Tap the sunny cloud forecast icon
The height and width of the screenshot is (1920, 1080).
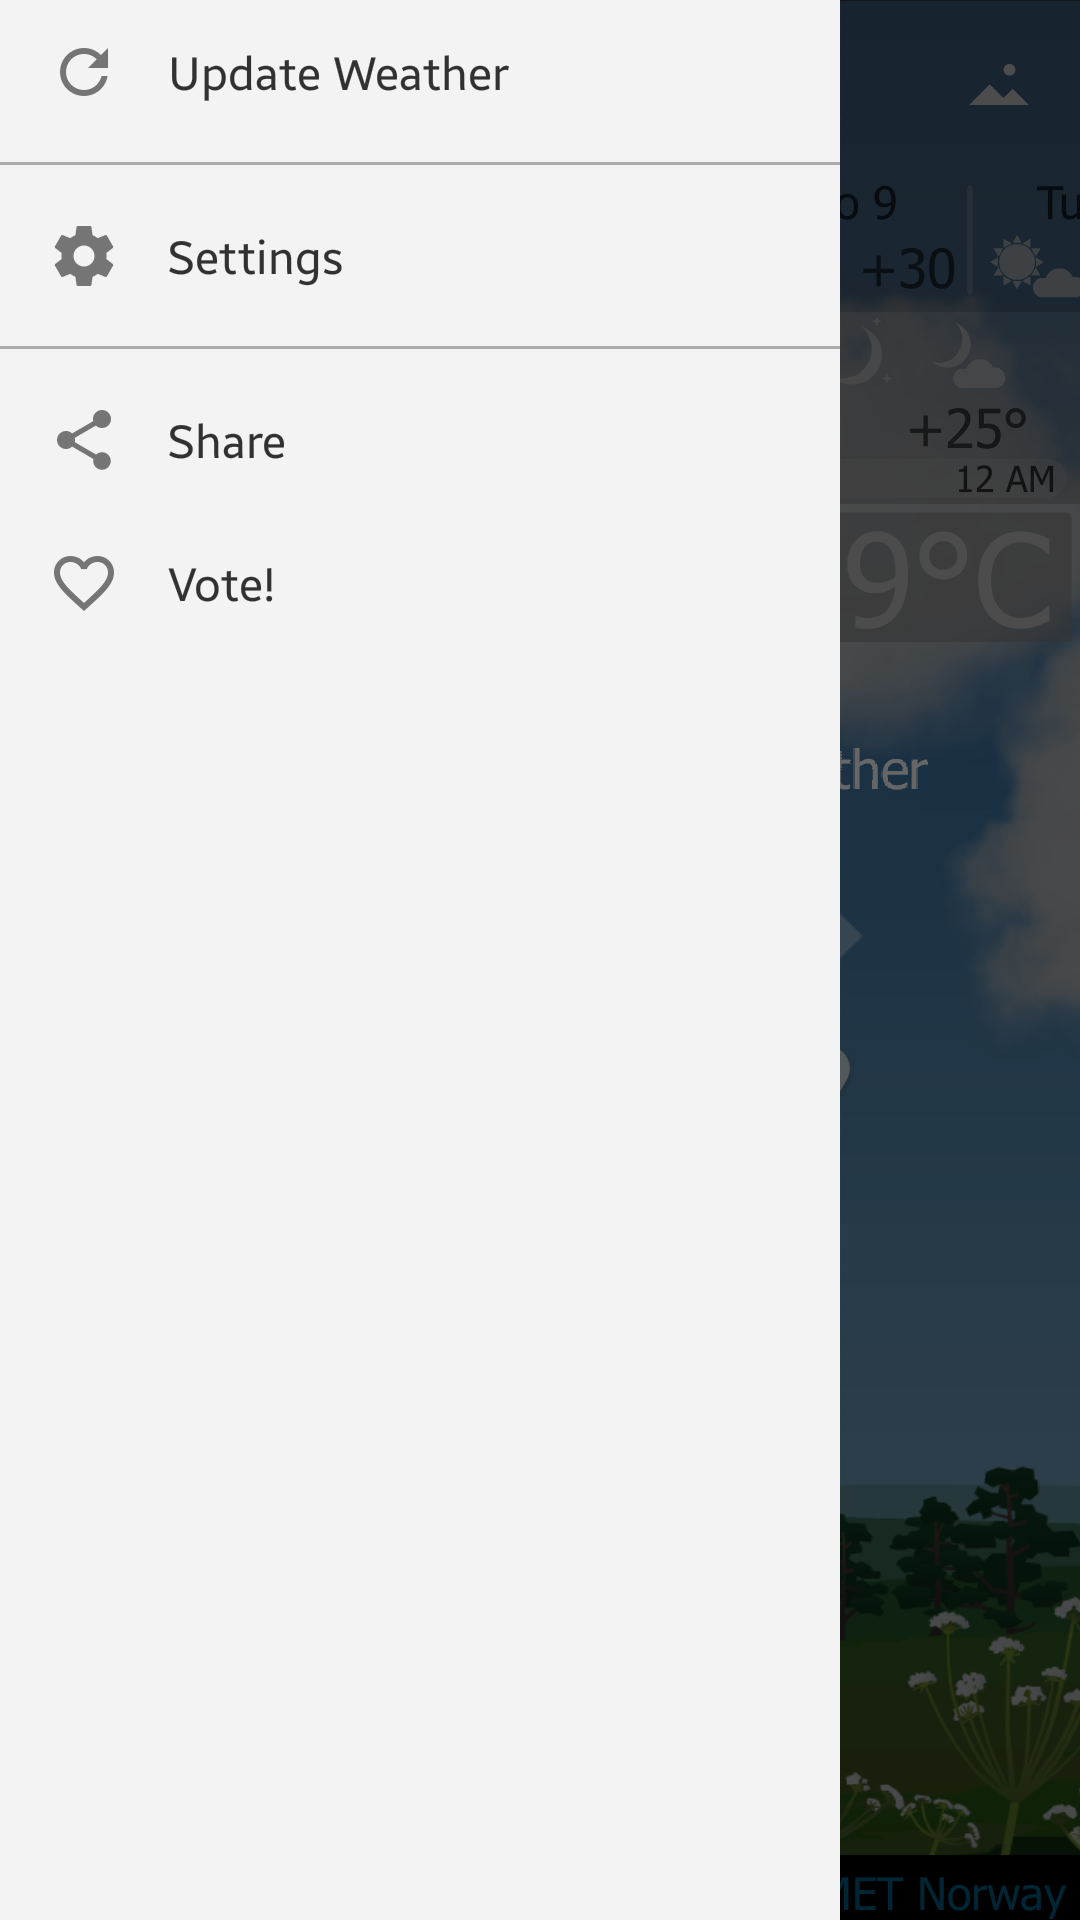tap(1032, 267)
